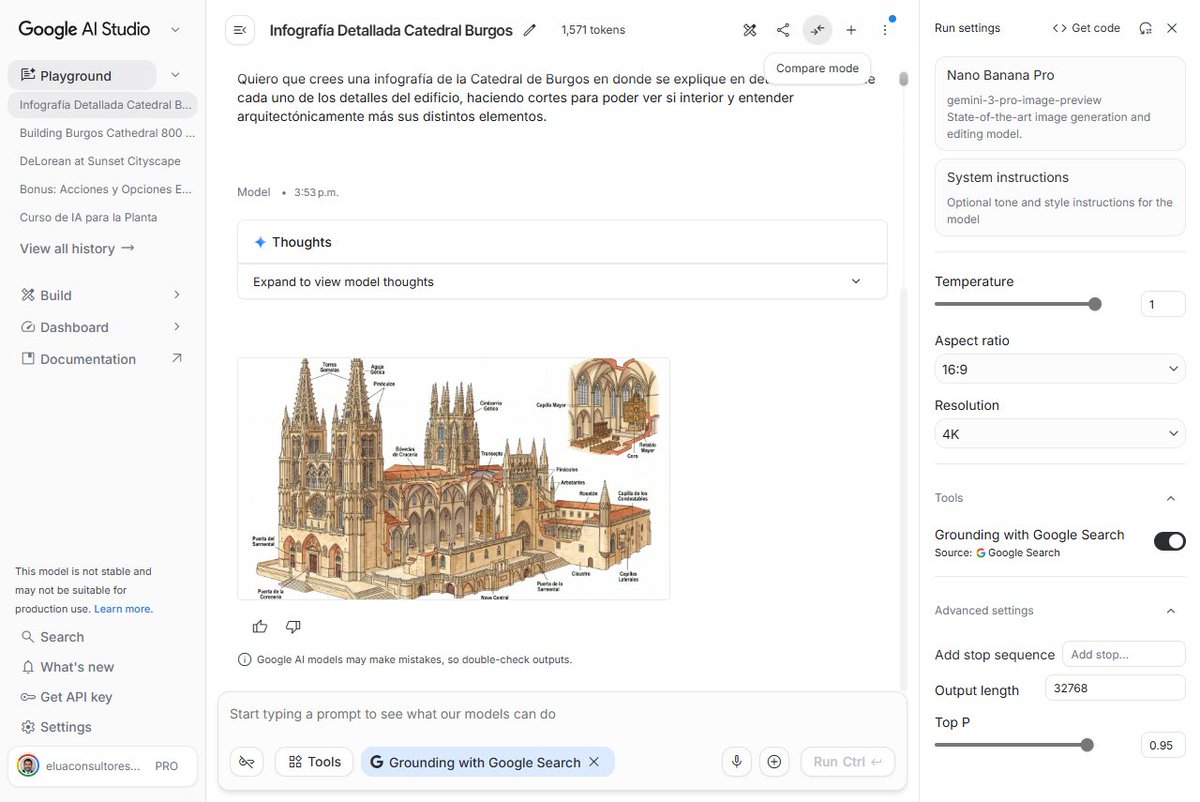The width and height of the screenshot is (1200, 802).
Task: Click the prompt text input area
Action: tap(562, 714)
